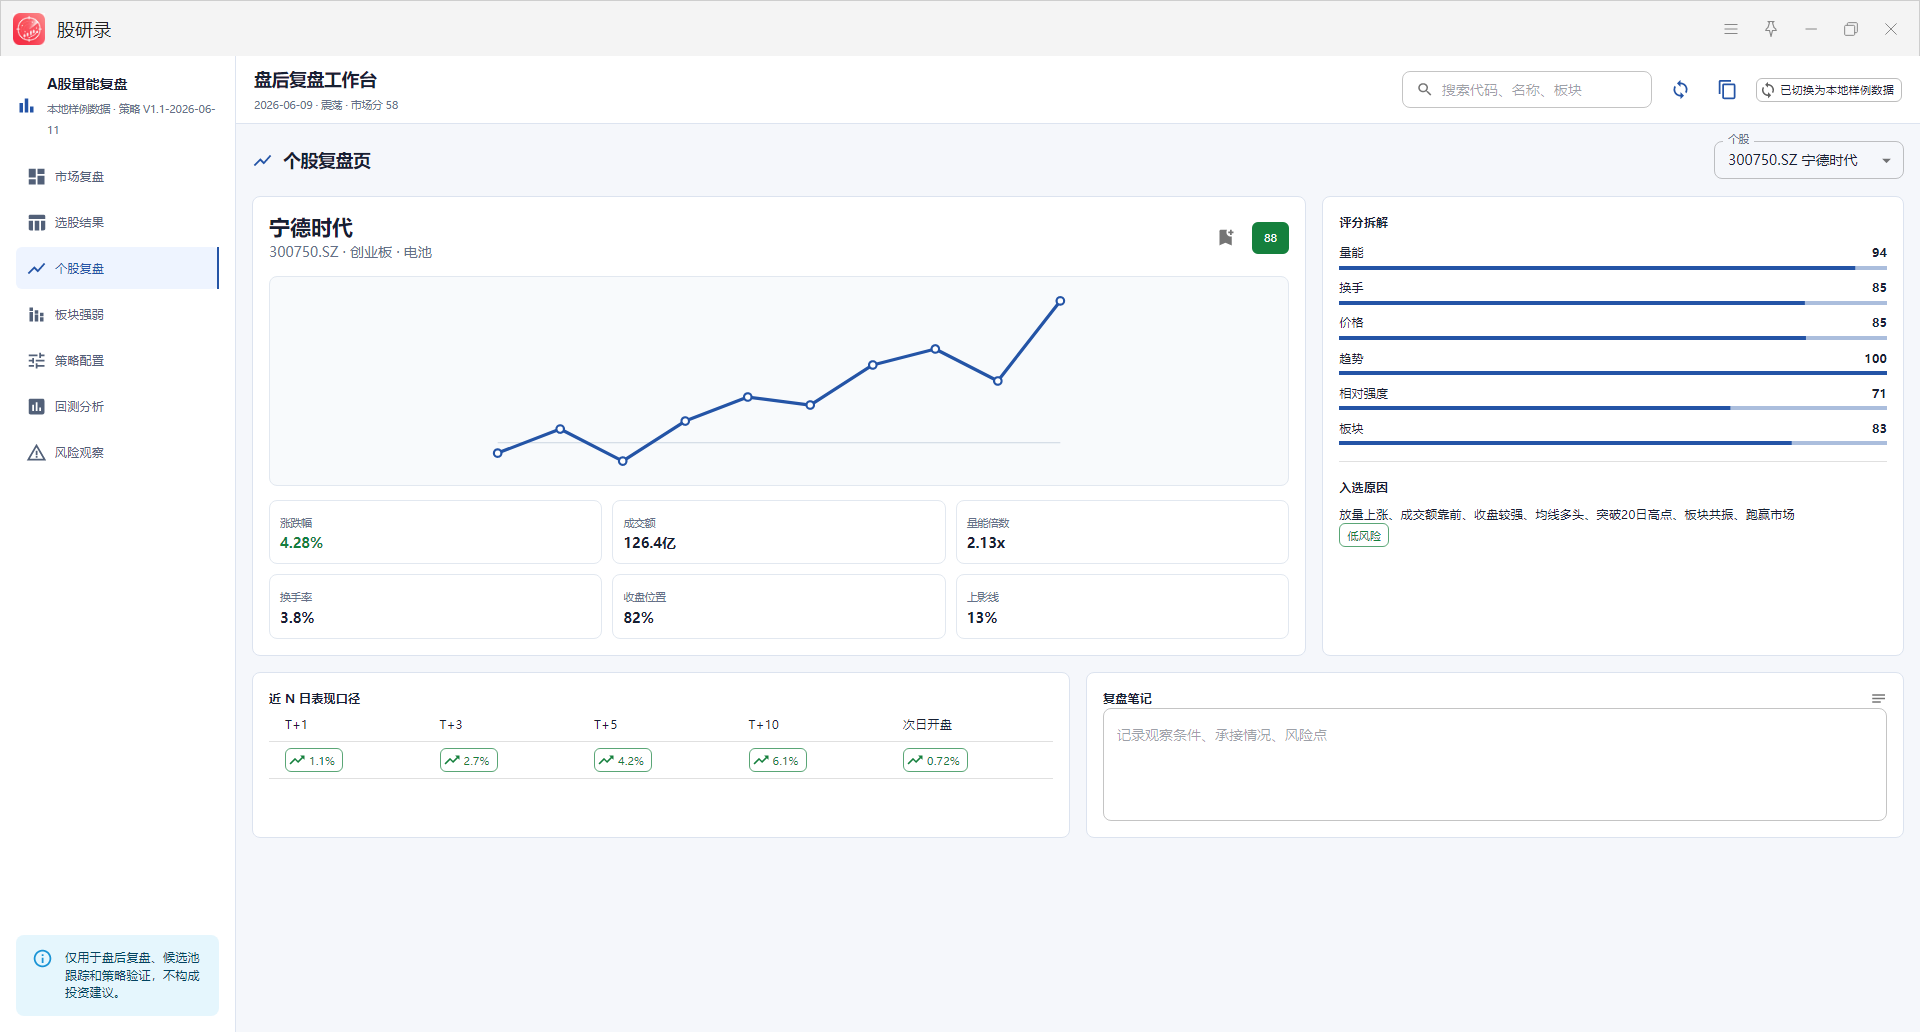This screenshot has height=1032, width=1920.
Task: Click the info icon in disclaimer box
Action: pos(42,958)
